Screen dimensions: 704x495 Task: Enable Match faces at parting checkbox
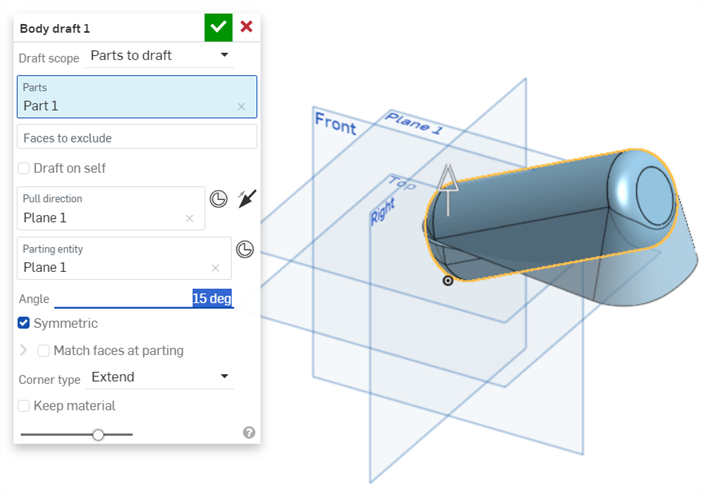pyautogui.click(x=44, y=351)
